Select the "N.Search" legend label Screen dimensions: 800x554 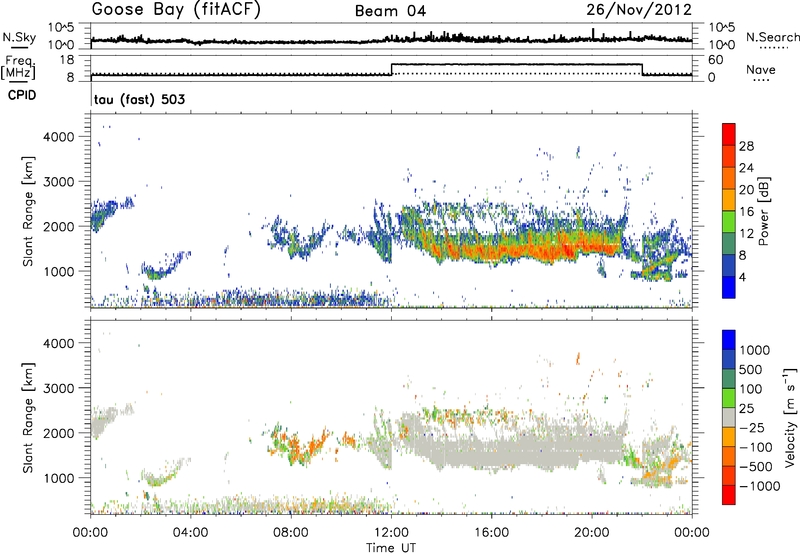coord(772,37)
